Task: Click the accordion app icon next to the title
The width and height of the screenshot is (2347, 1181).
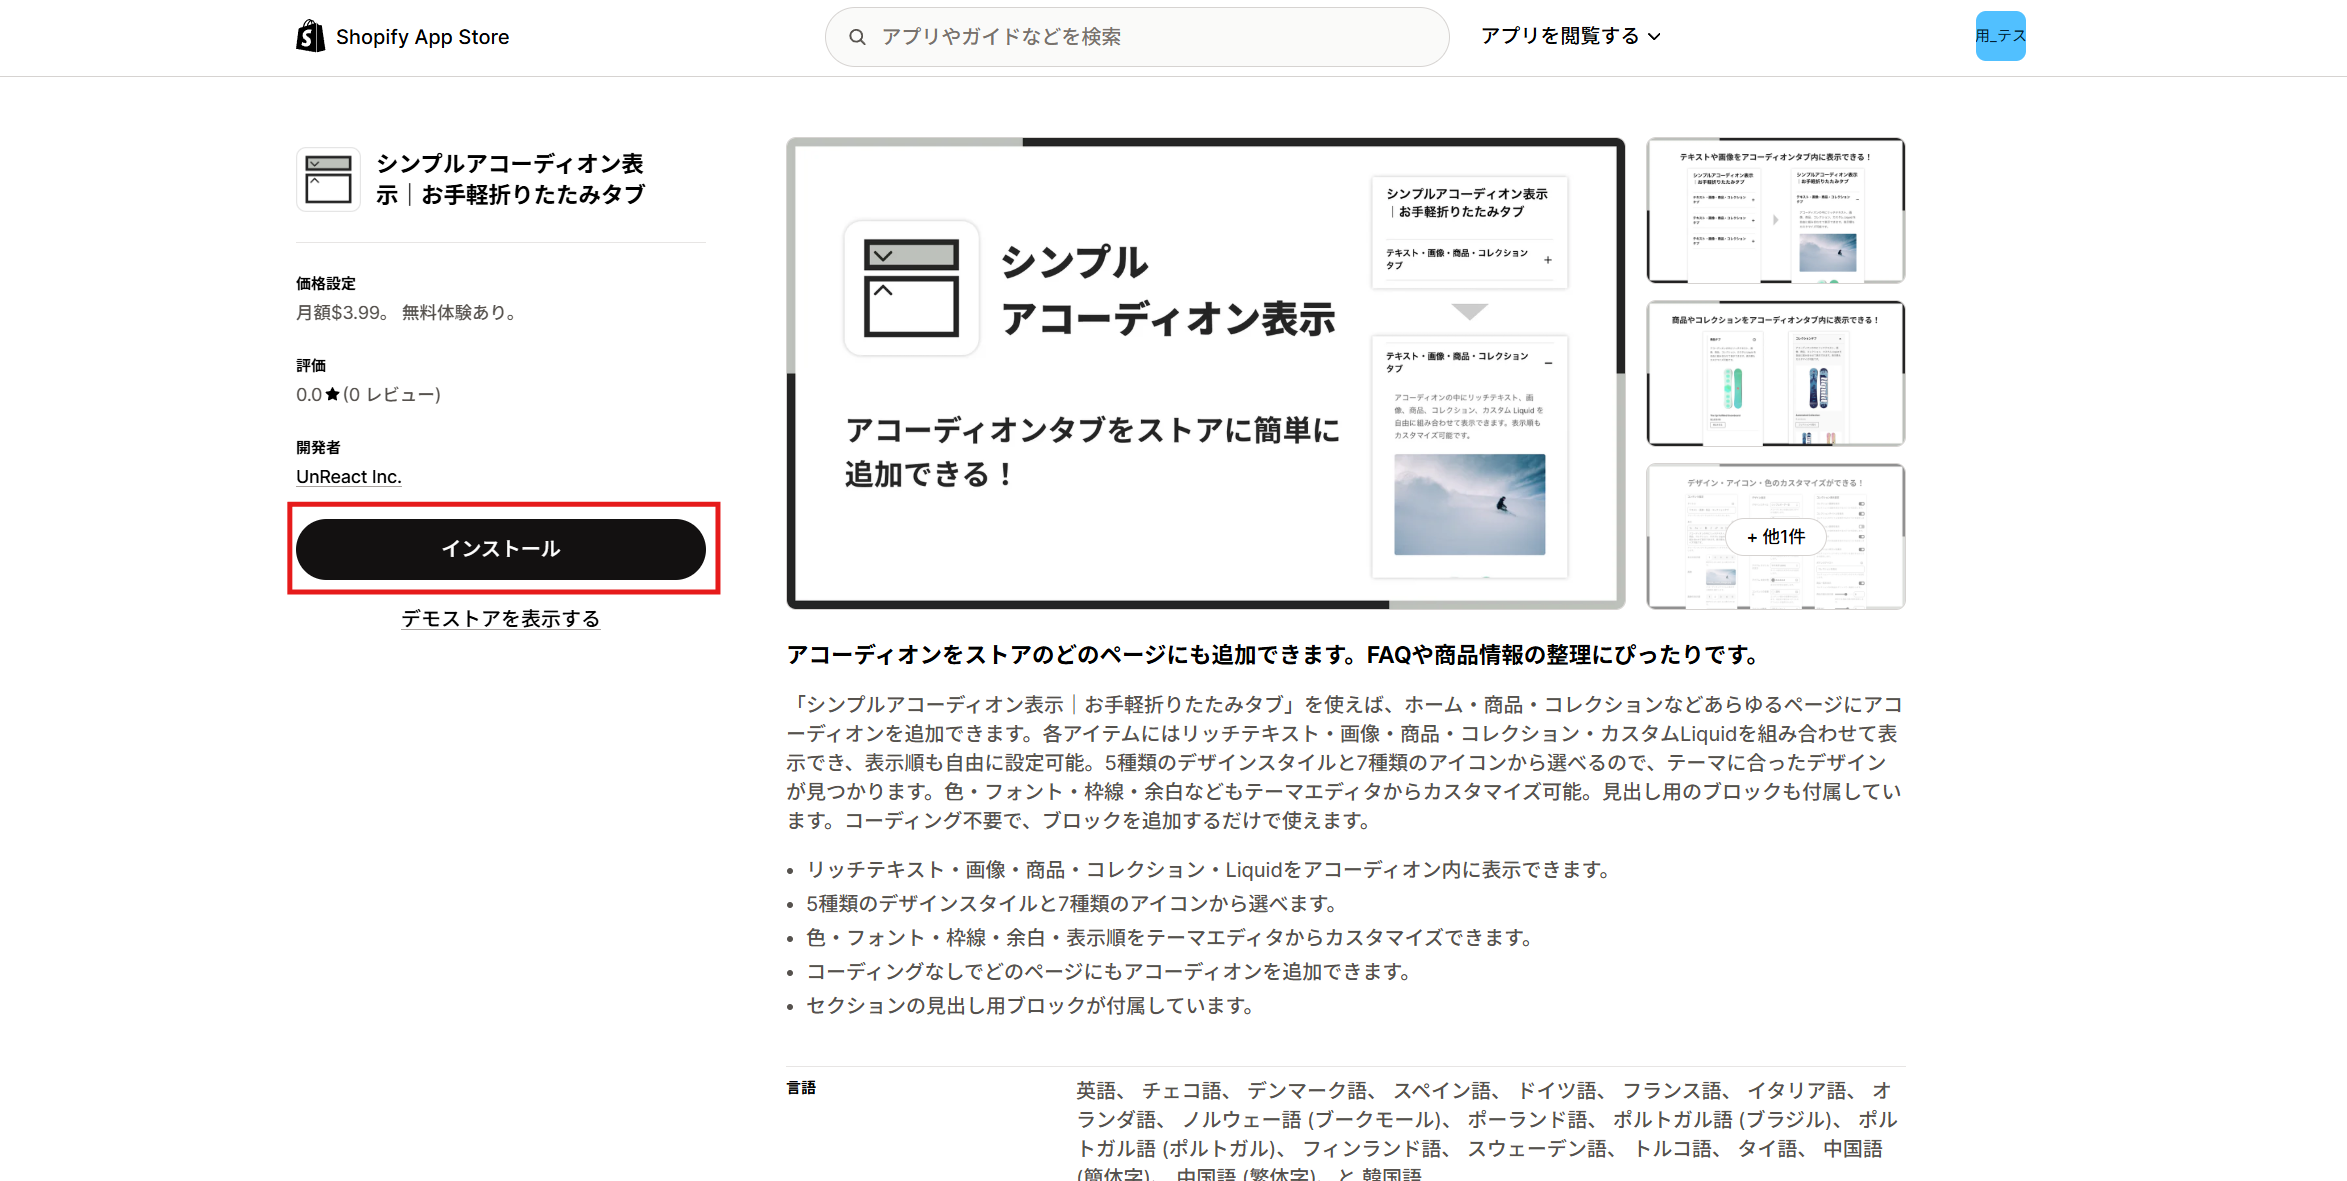Action: click(327, 180)
